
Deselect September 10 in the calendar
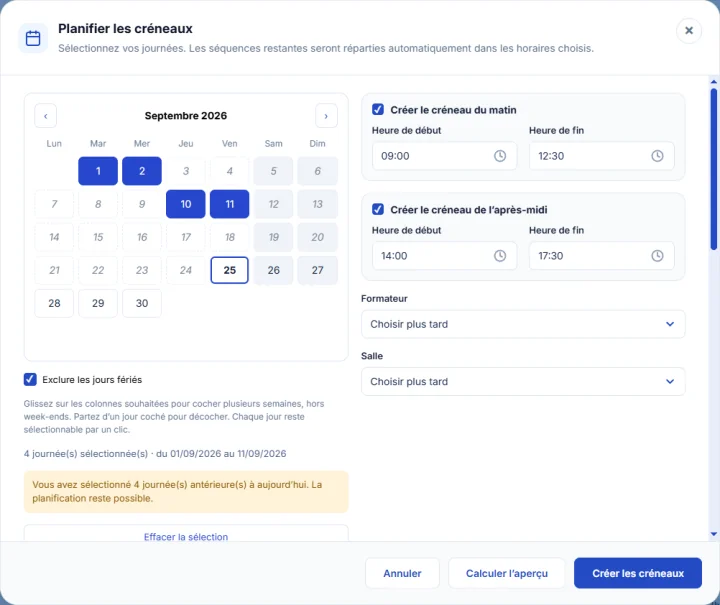tap(186, 204)
